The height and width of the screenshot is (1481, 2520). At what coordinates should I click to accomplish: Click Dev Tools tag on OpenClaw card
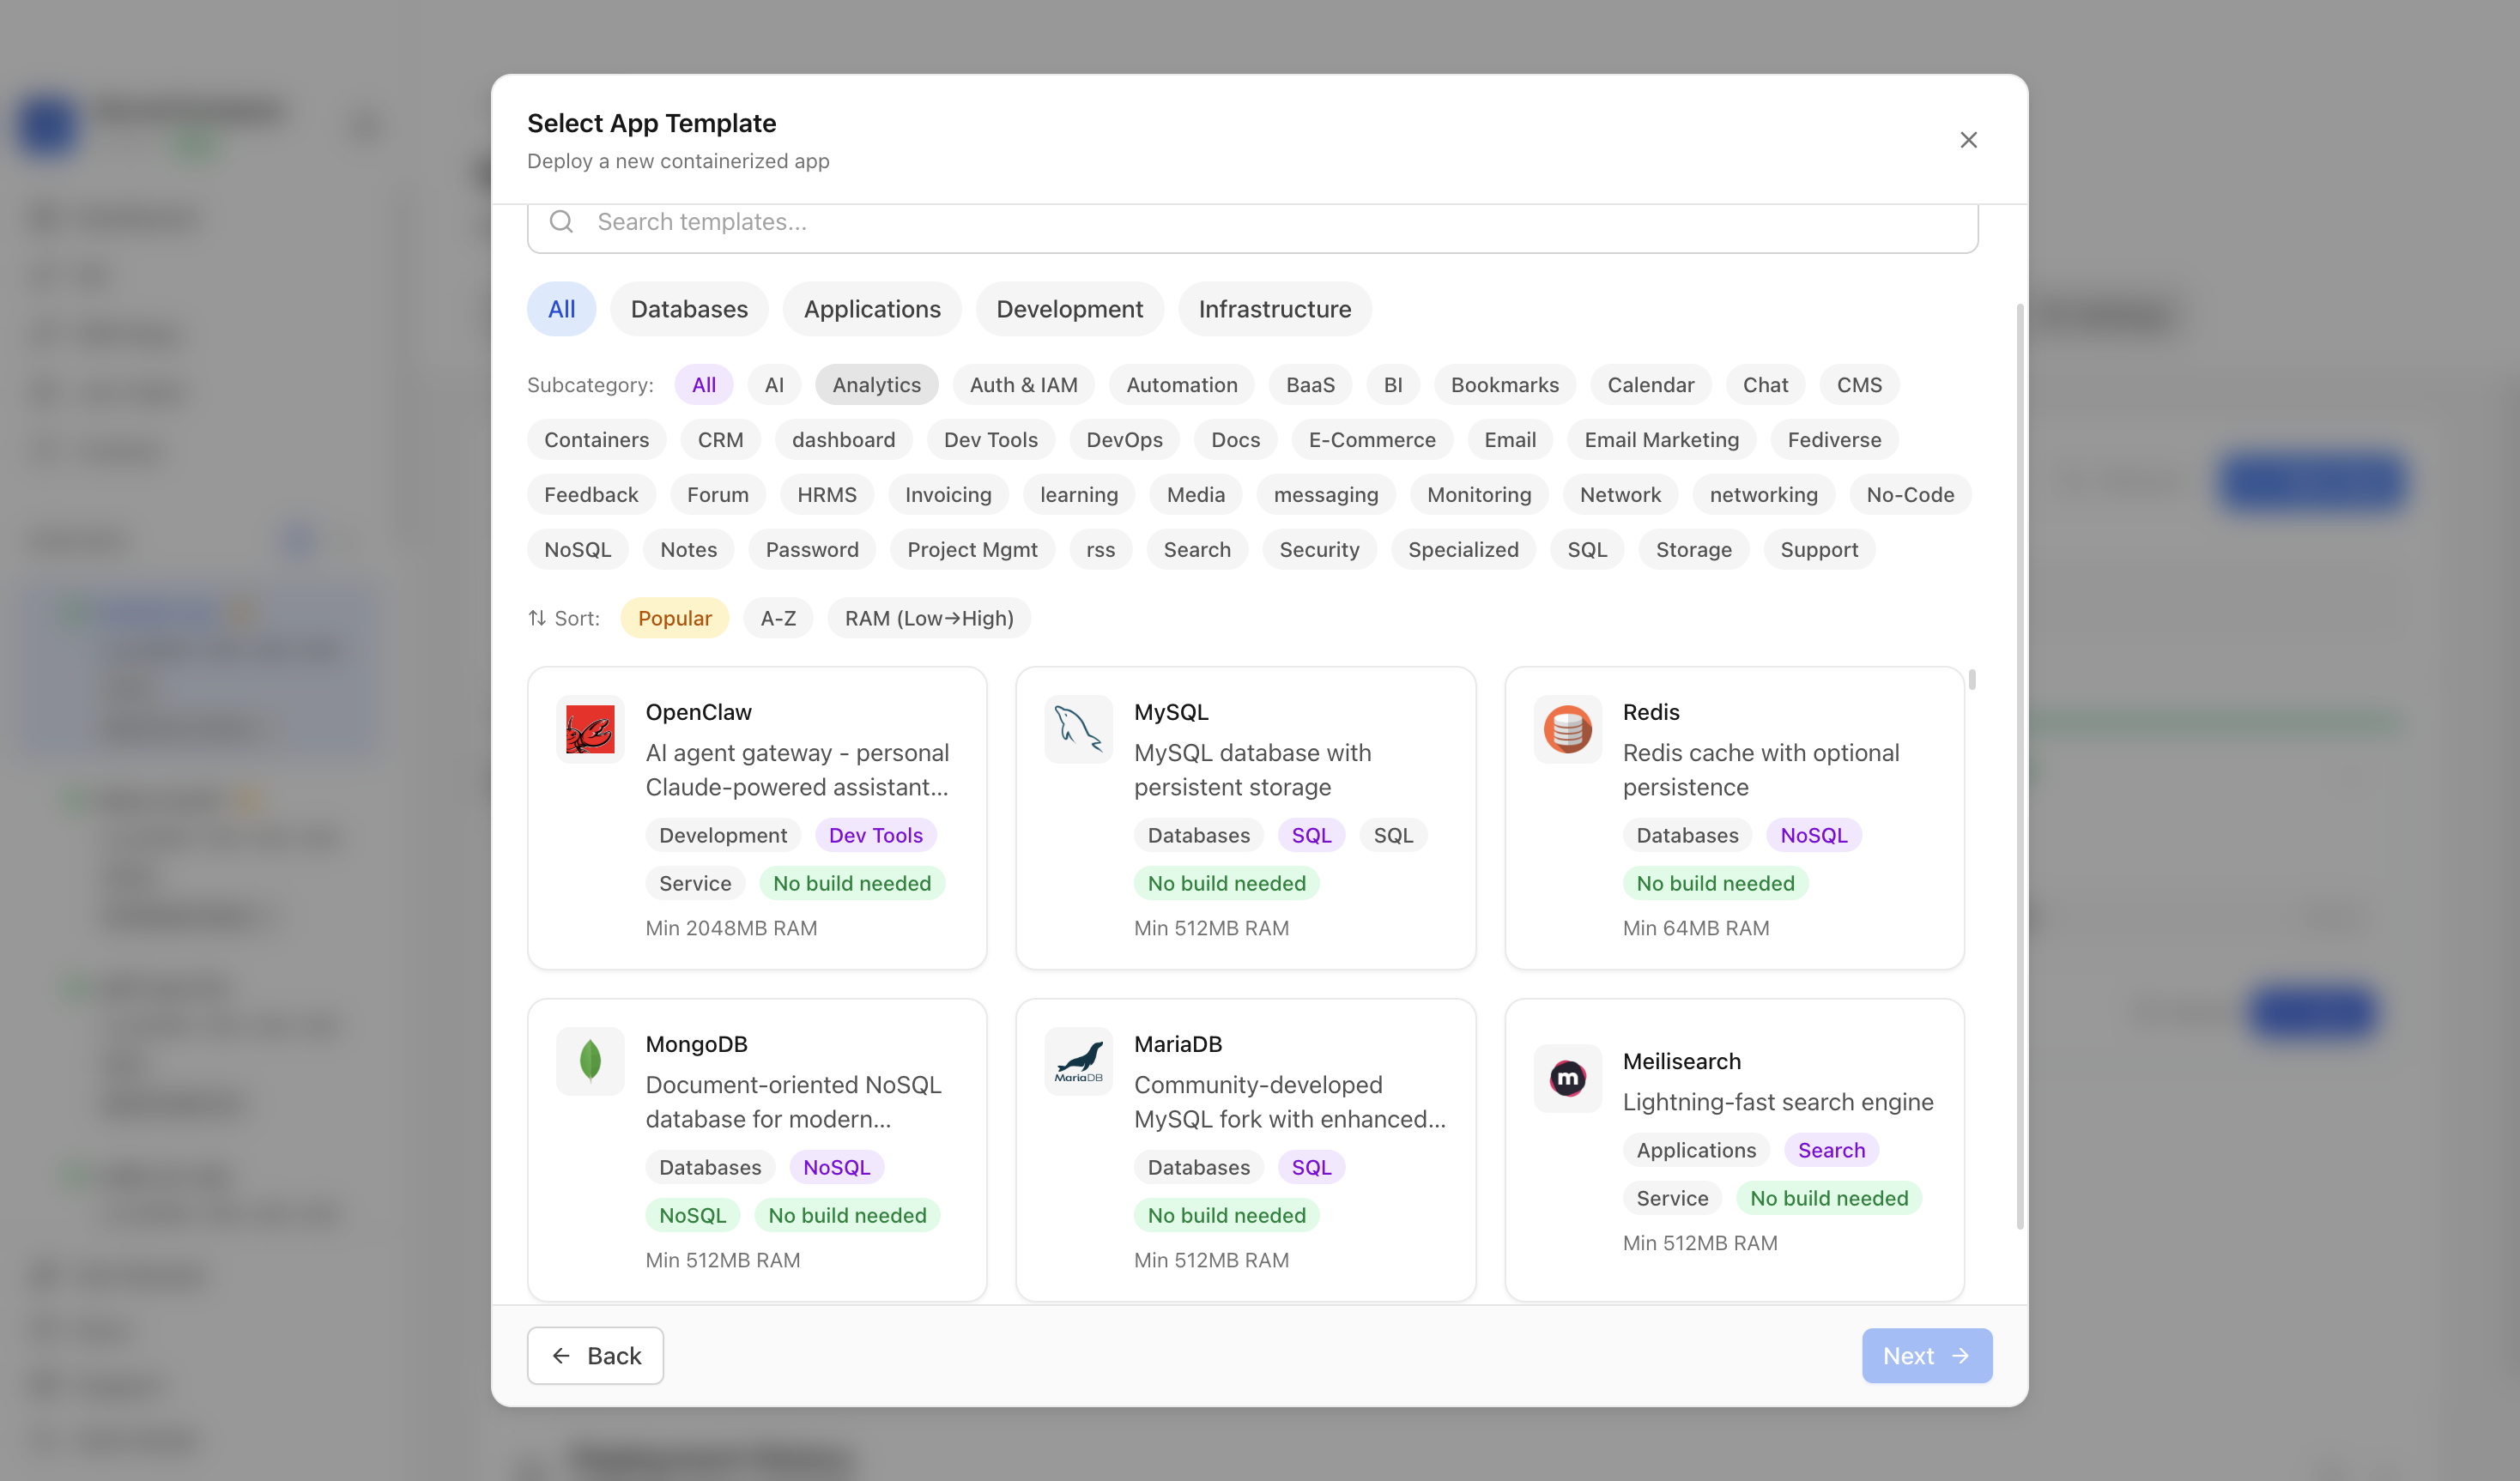(x=875, y=835)
